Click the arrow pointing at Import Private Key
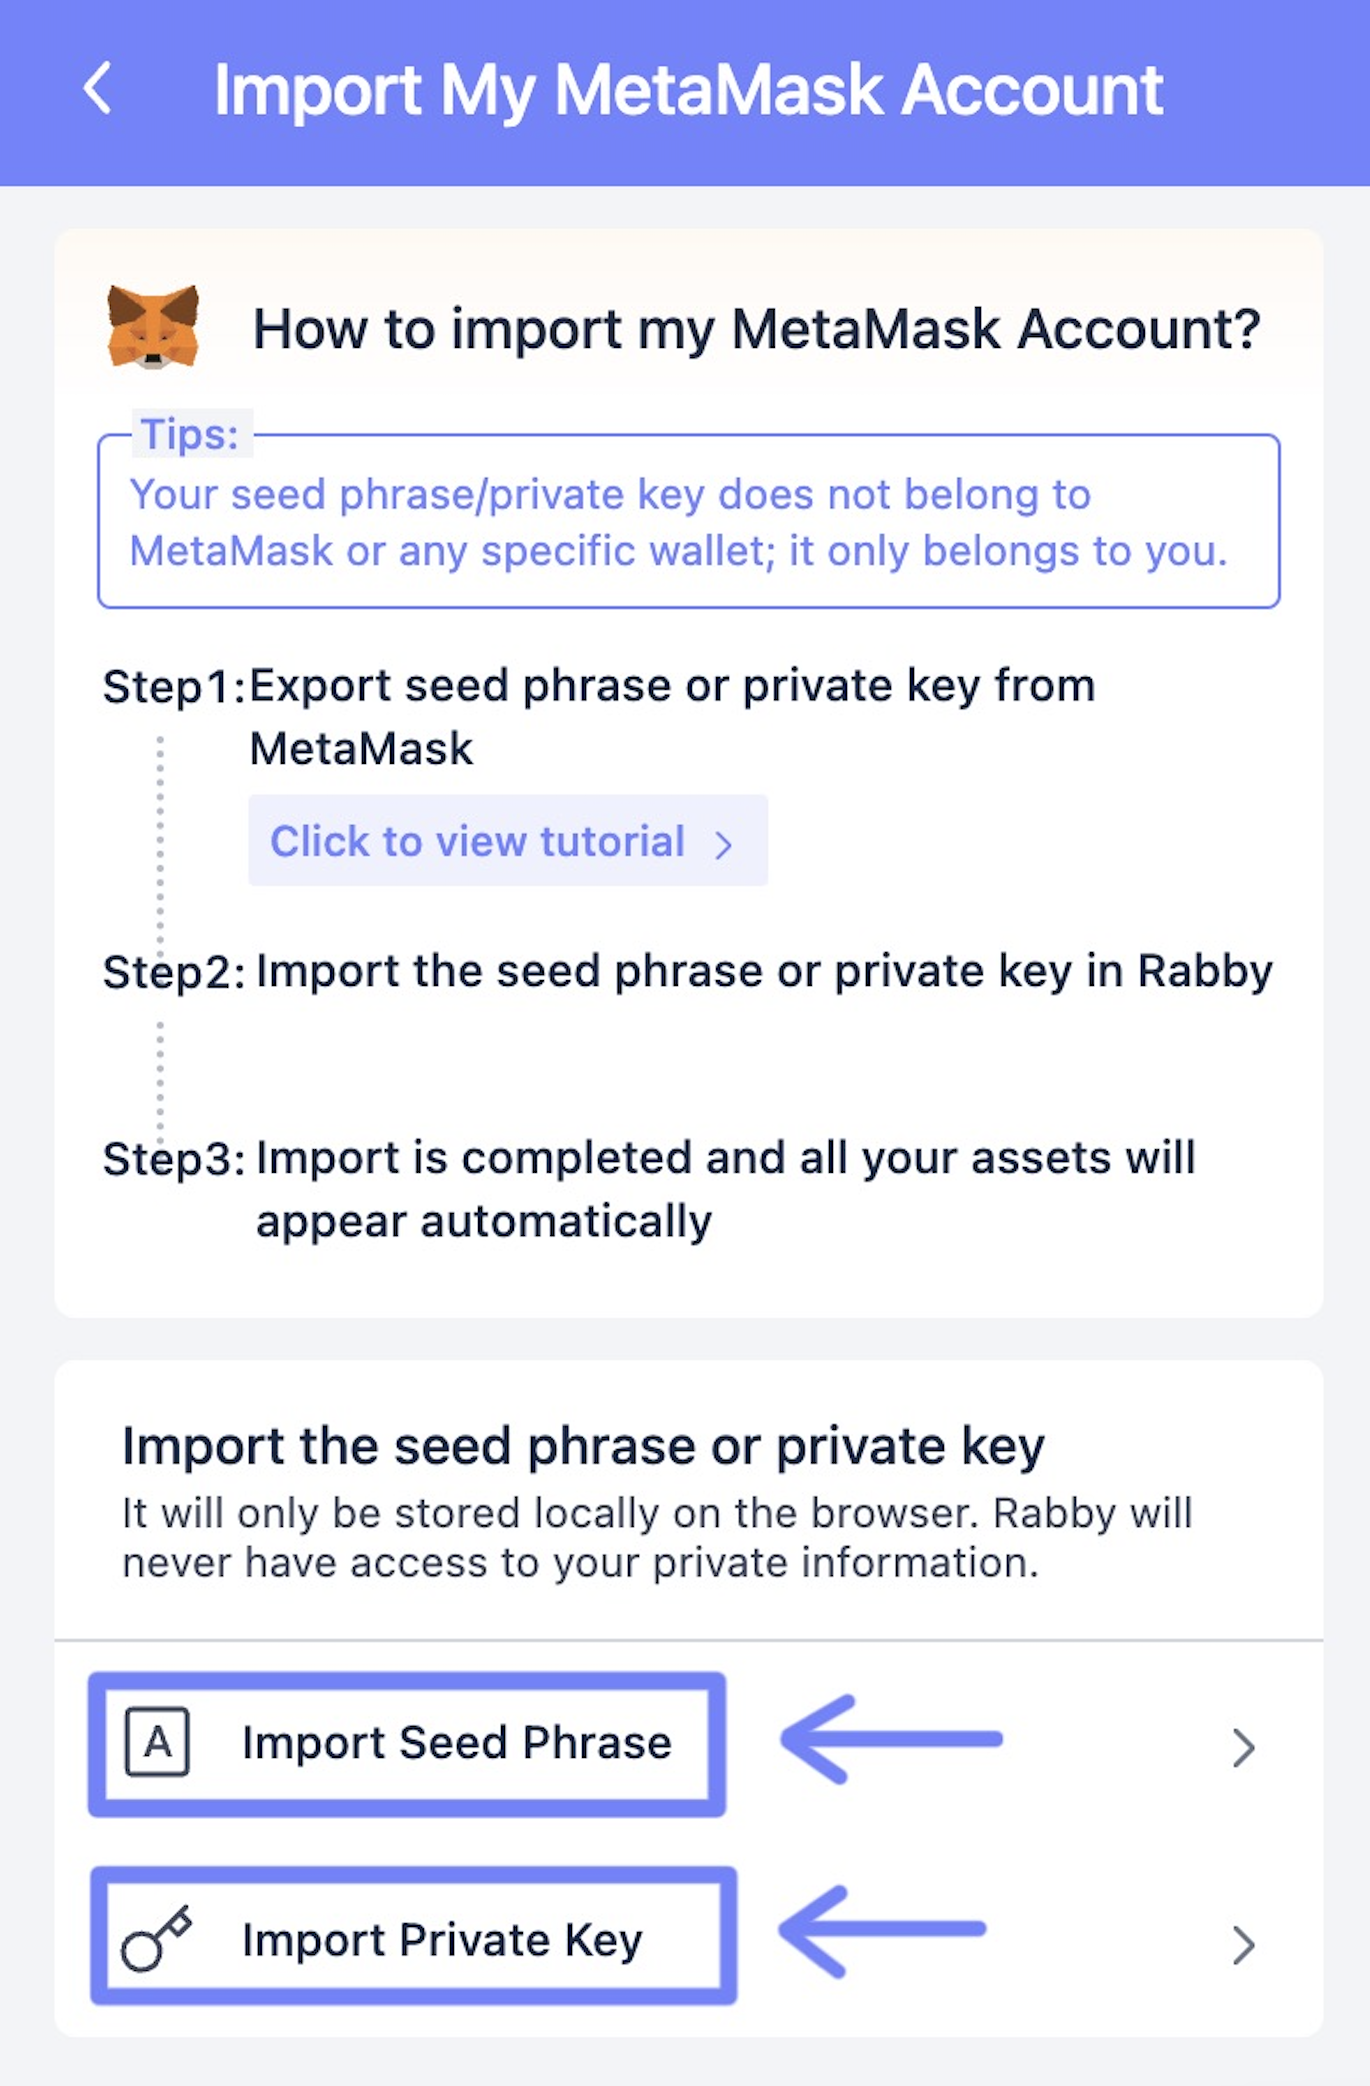The height and width of the screenshot is (2086, 1370). [883, 1932]
